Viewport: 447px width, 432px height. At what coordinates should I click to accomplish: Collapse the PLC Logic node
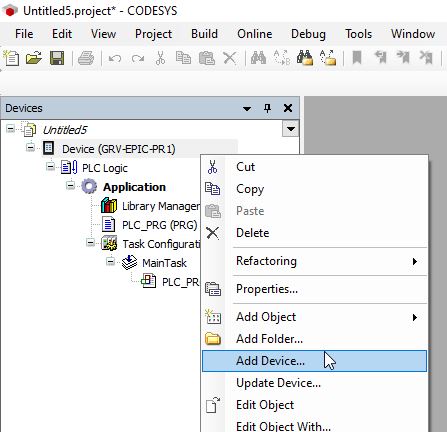[x=50, y=166]
